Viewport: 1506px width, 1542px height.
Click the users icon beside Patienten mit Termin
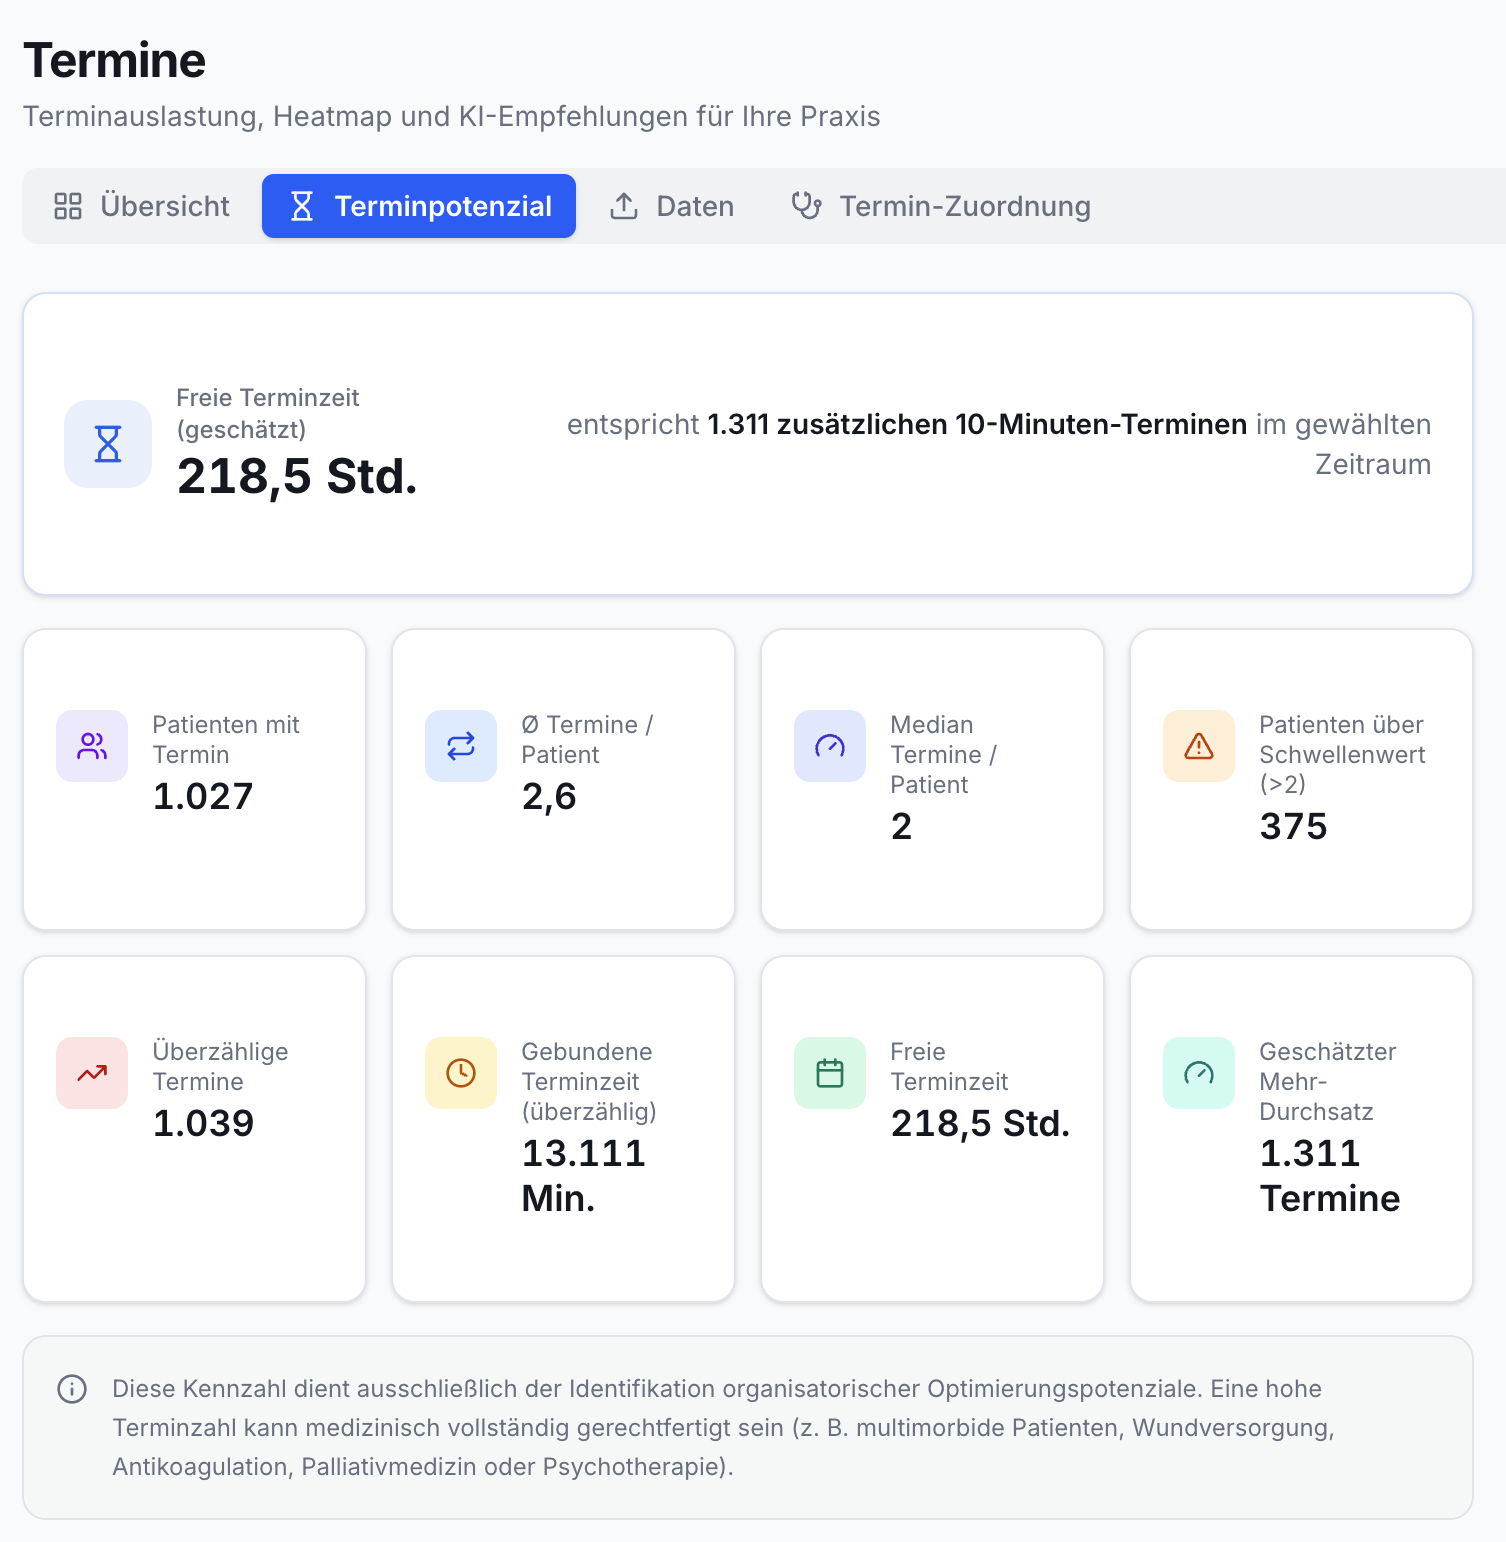click(92, 746)
